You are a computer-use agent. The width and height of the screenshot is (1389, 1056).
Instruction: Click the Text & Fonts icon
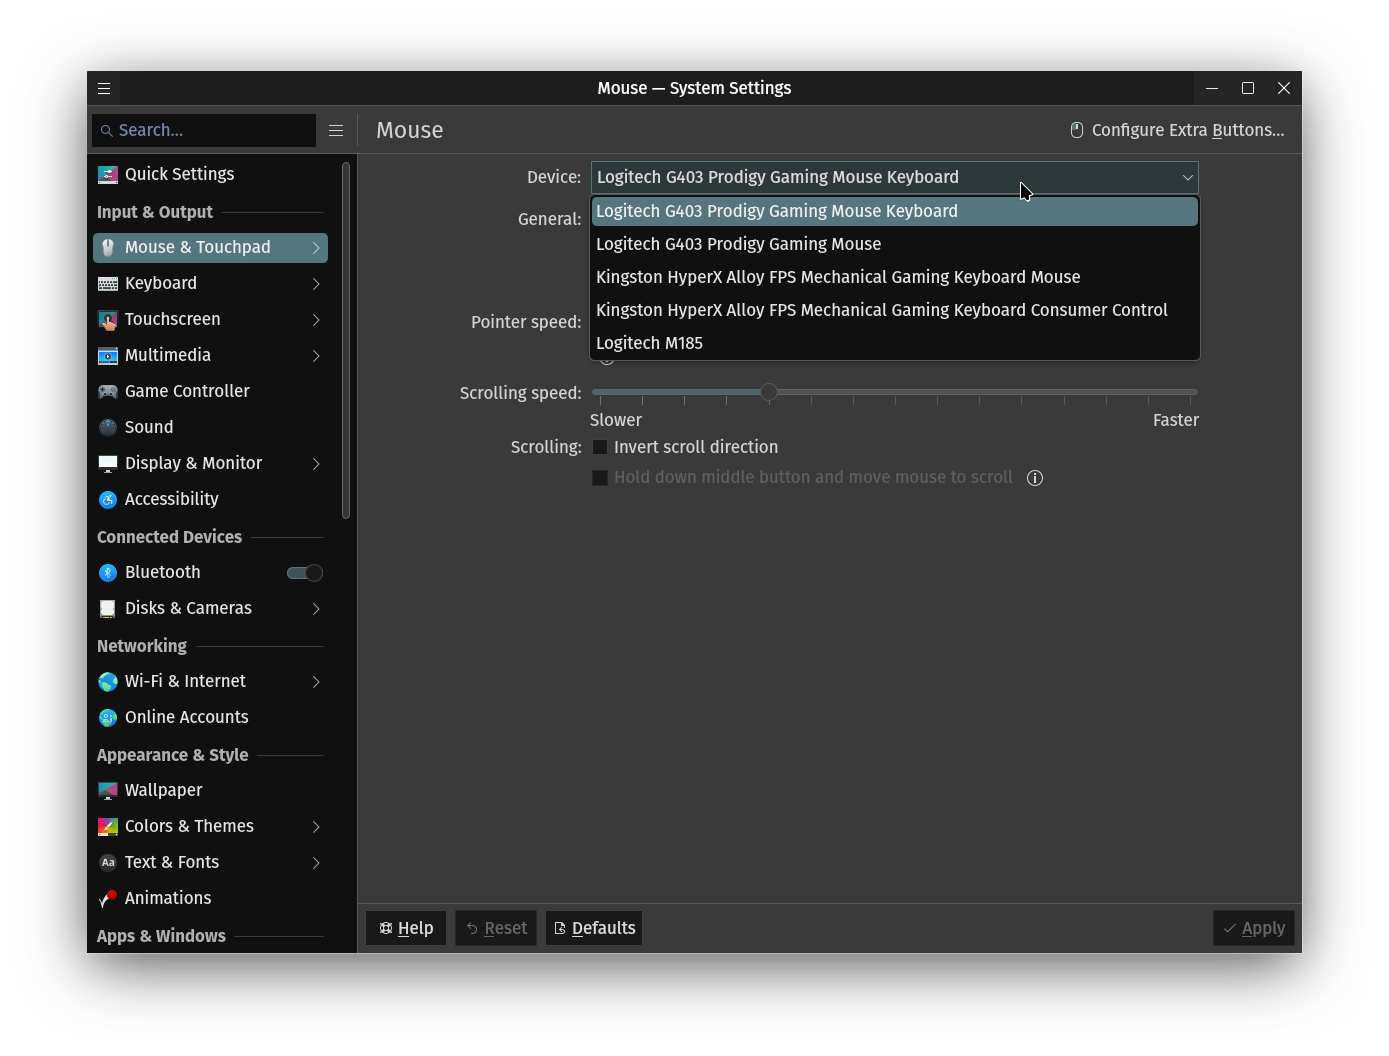[108, 863]
